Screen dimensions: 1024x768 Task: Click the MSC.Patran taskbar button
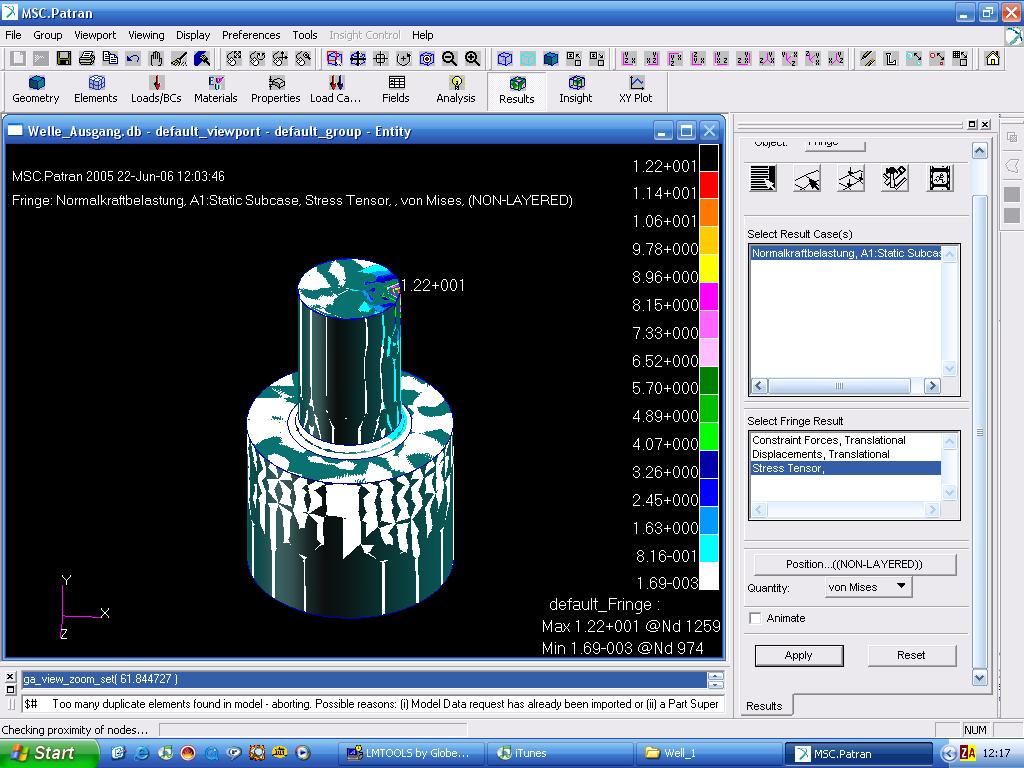click(x=857, y=753)
